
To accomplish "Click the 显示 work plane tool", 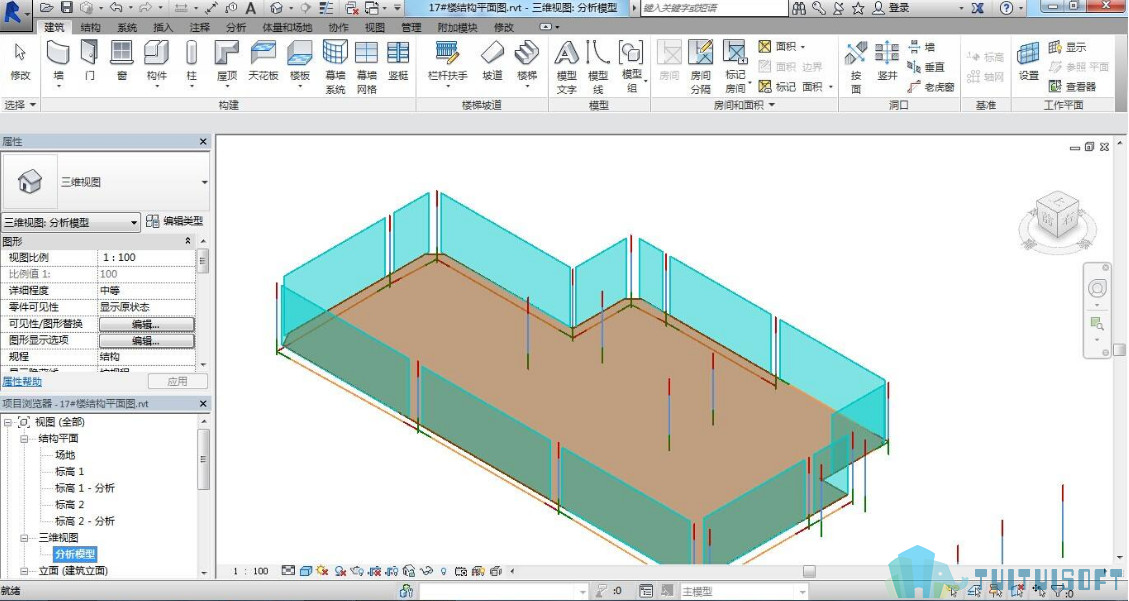I will (1067, 48).
